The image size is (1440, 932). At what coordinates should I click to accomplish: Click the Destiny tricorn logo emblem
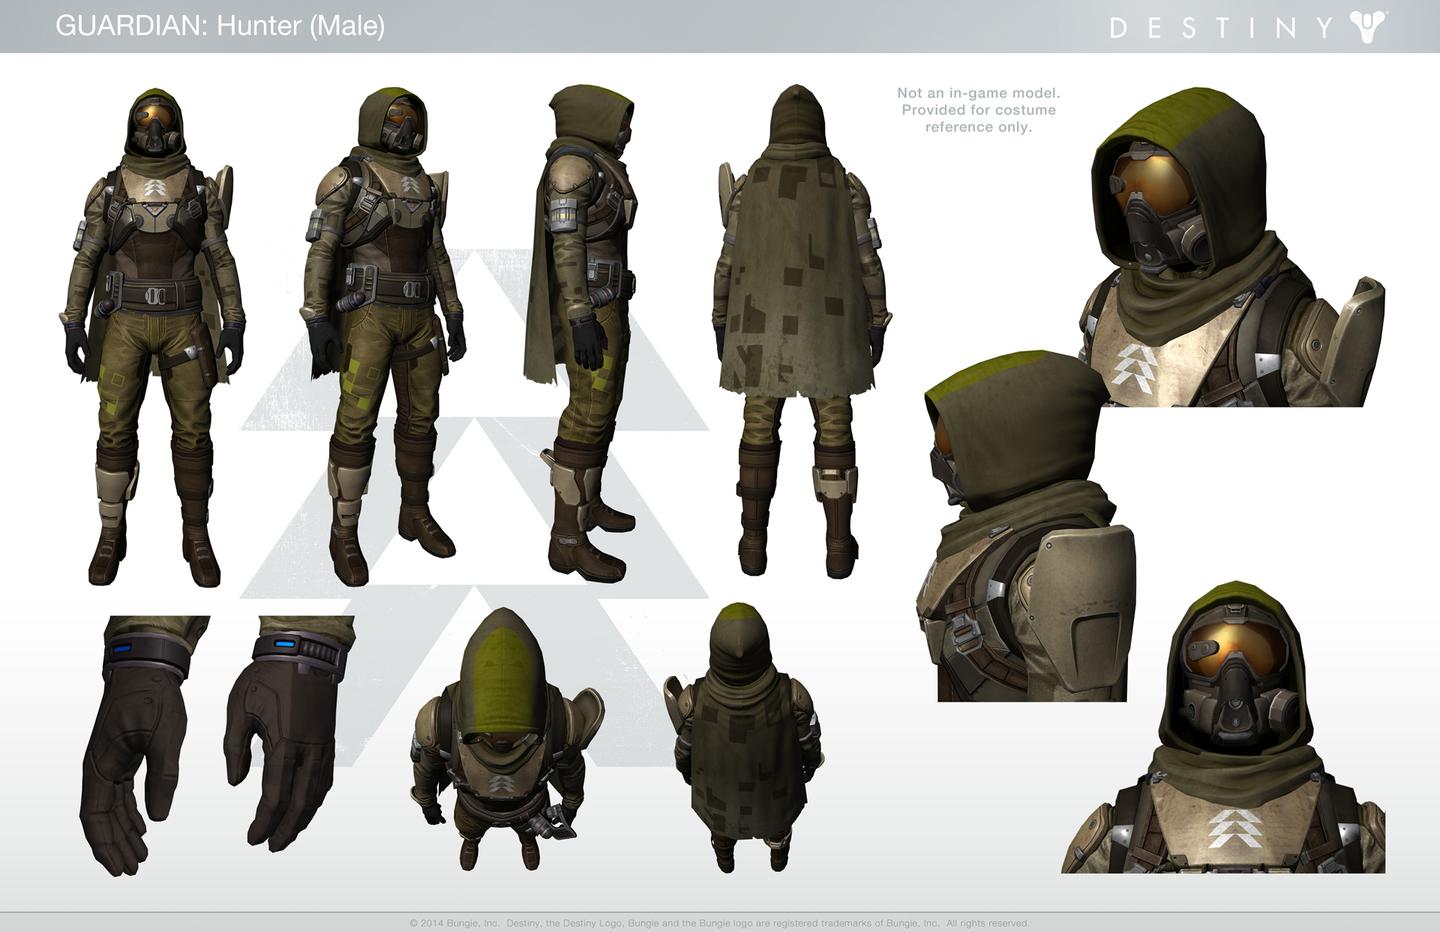coord(1368,26)
